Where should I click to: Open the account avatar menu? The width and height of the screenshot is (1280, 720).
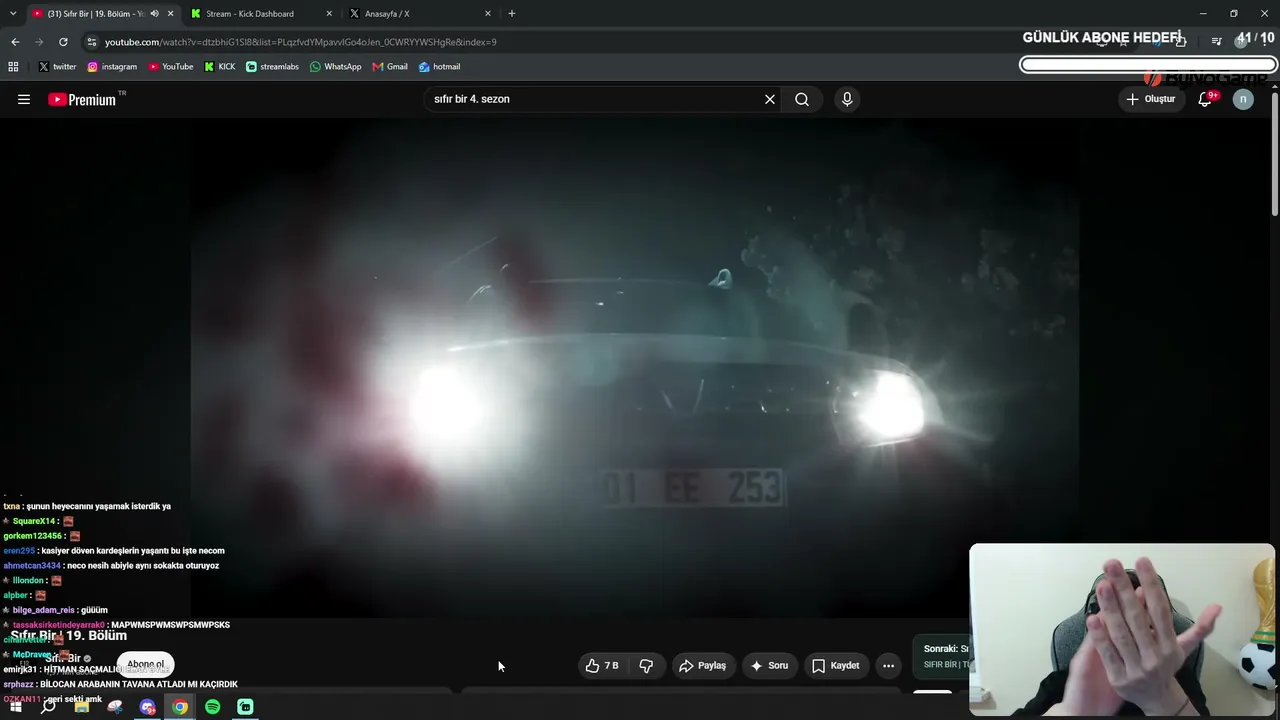click(x=1243, y=99)
